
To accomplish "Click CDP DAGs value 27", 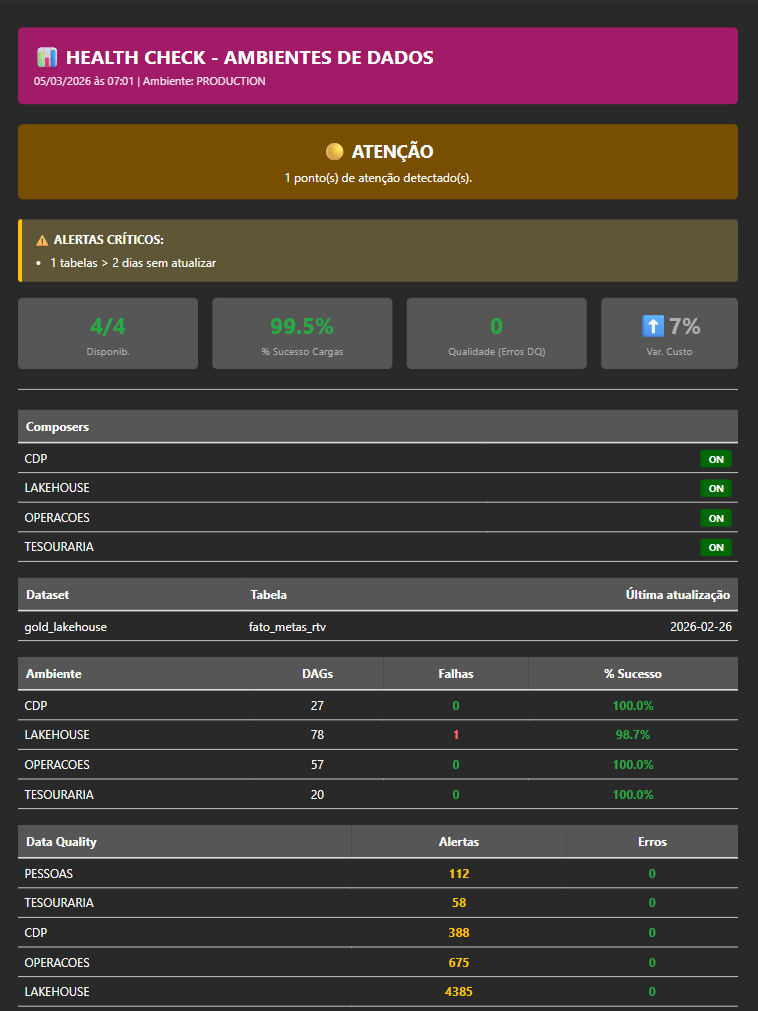I will pos(317,705).
